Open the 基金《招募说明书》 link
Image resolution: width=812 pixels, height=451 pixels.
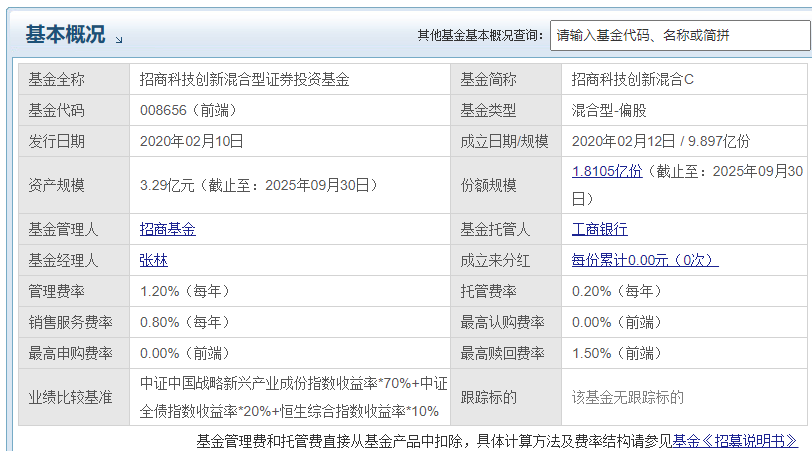(x=735, y=441)
